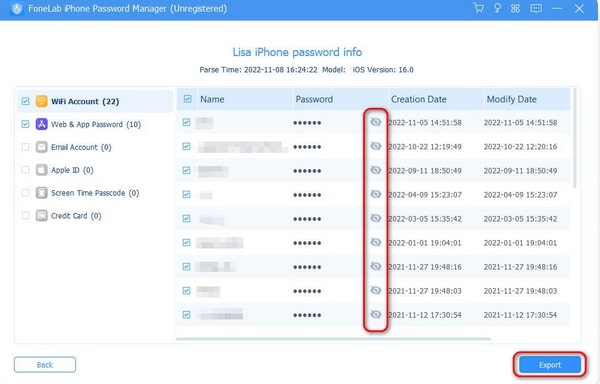Click the masked password in the 2022-11-05 row
The image size is (600, 384).
click(307, 123)
